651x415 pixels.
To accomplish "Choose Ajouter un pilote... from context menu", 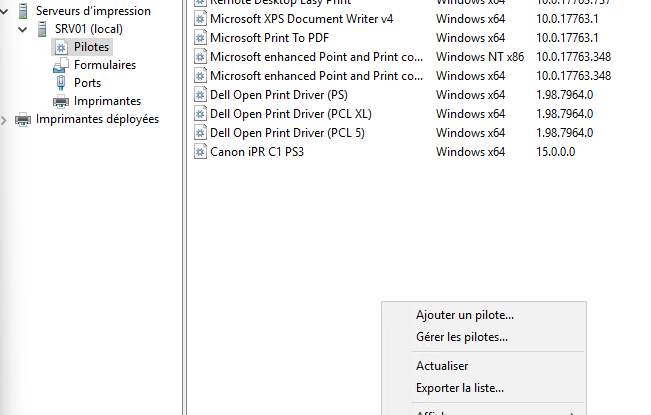I will click(465, 315).
